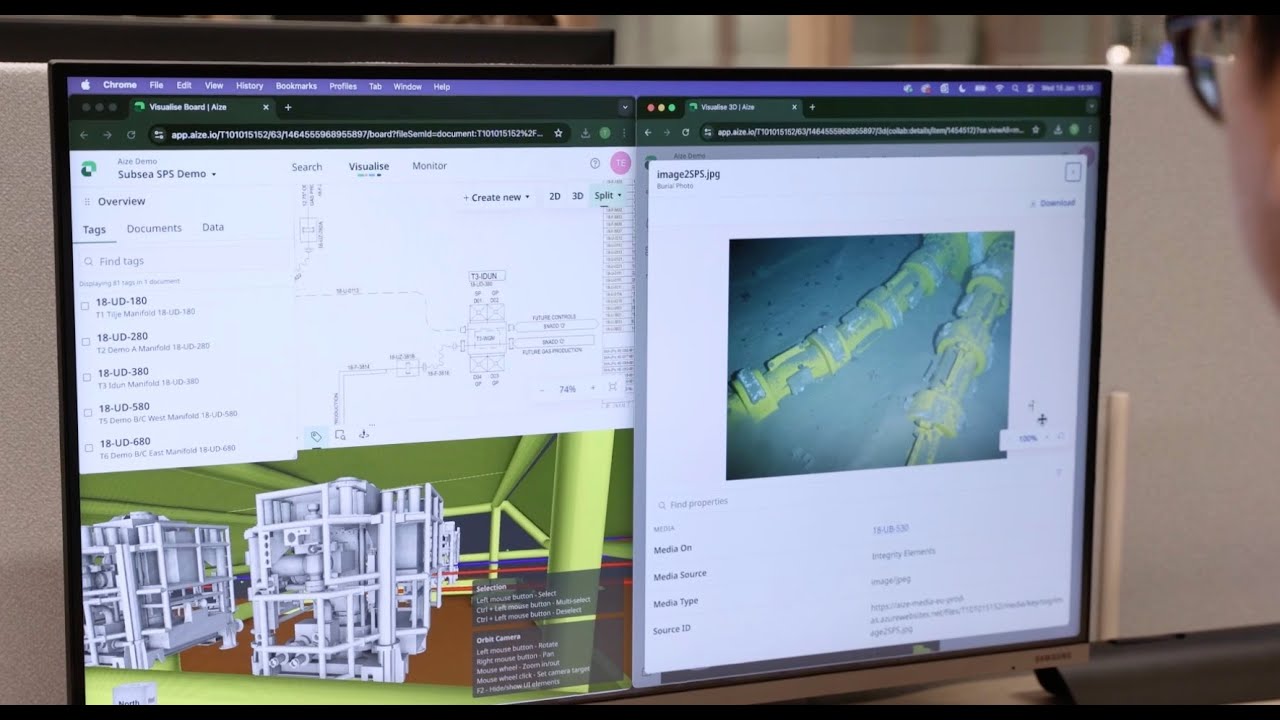This screenshot has width=1280, height=720.
Task: Open the Wi-Fi status menu
Action: tap(999, 88)
